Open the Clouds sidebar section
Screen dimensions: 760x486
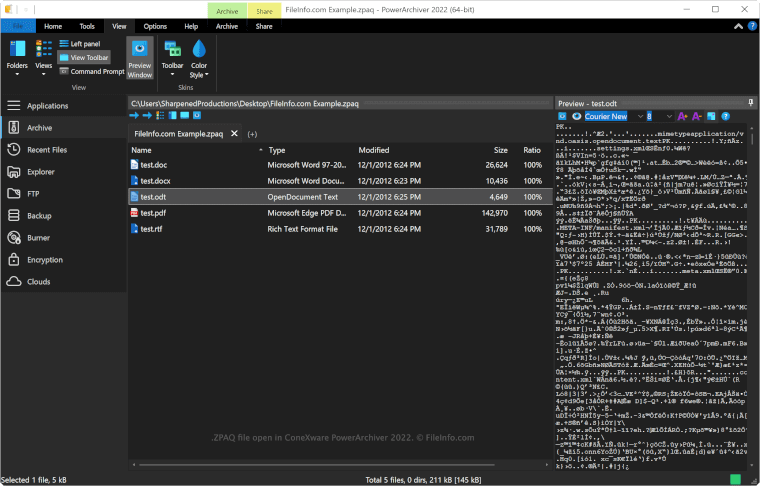38,281
